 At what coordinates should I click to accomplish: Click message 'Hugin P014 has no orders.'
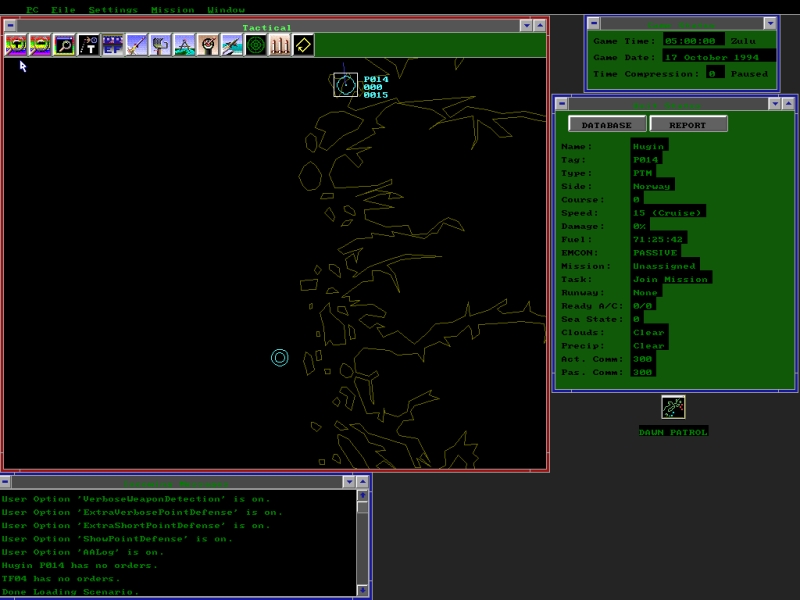pyautogui.click(x=79, y=565)
